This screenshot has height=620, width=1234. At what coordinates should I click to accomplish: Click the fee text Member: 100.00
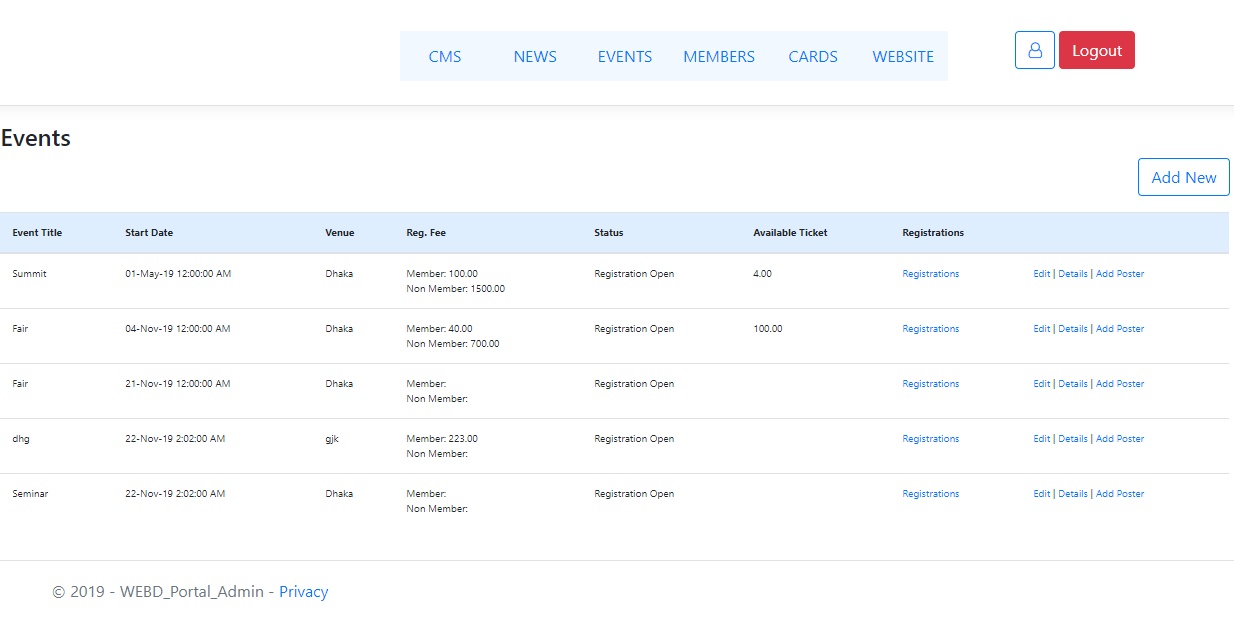pos(442,274)
